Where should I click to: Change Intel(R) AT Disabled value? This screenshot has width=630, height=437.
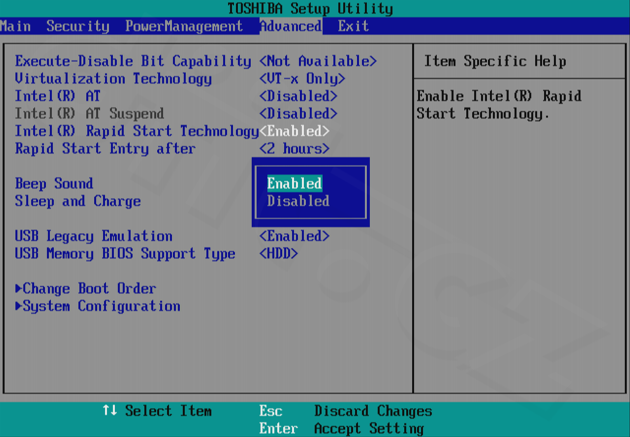coord(298,96)
